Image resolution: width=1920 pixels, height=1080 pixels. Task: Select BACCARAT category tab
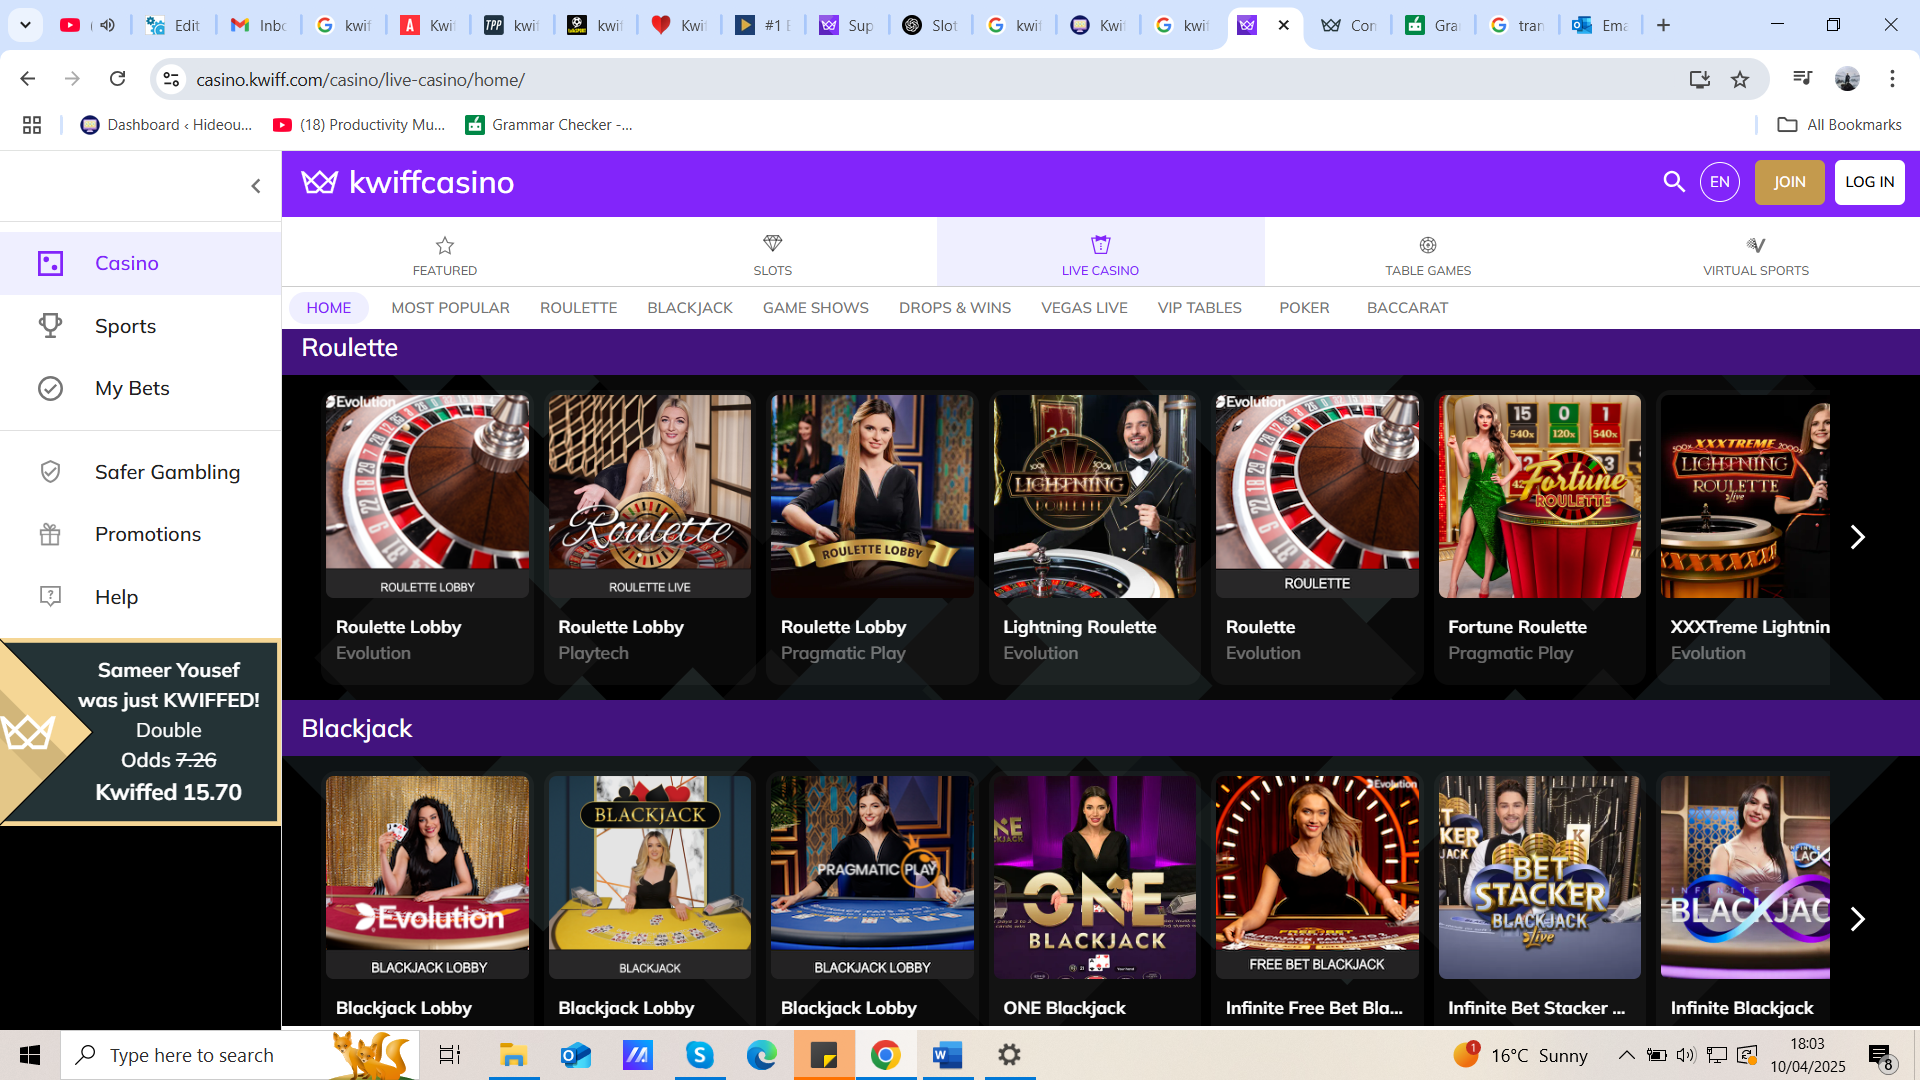pyautogui.click(x=1407, y=308)
